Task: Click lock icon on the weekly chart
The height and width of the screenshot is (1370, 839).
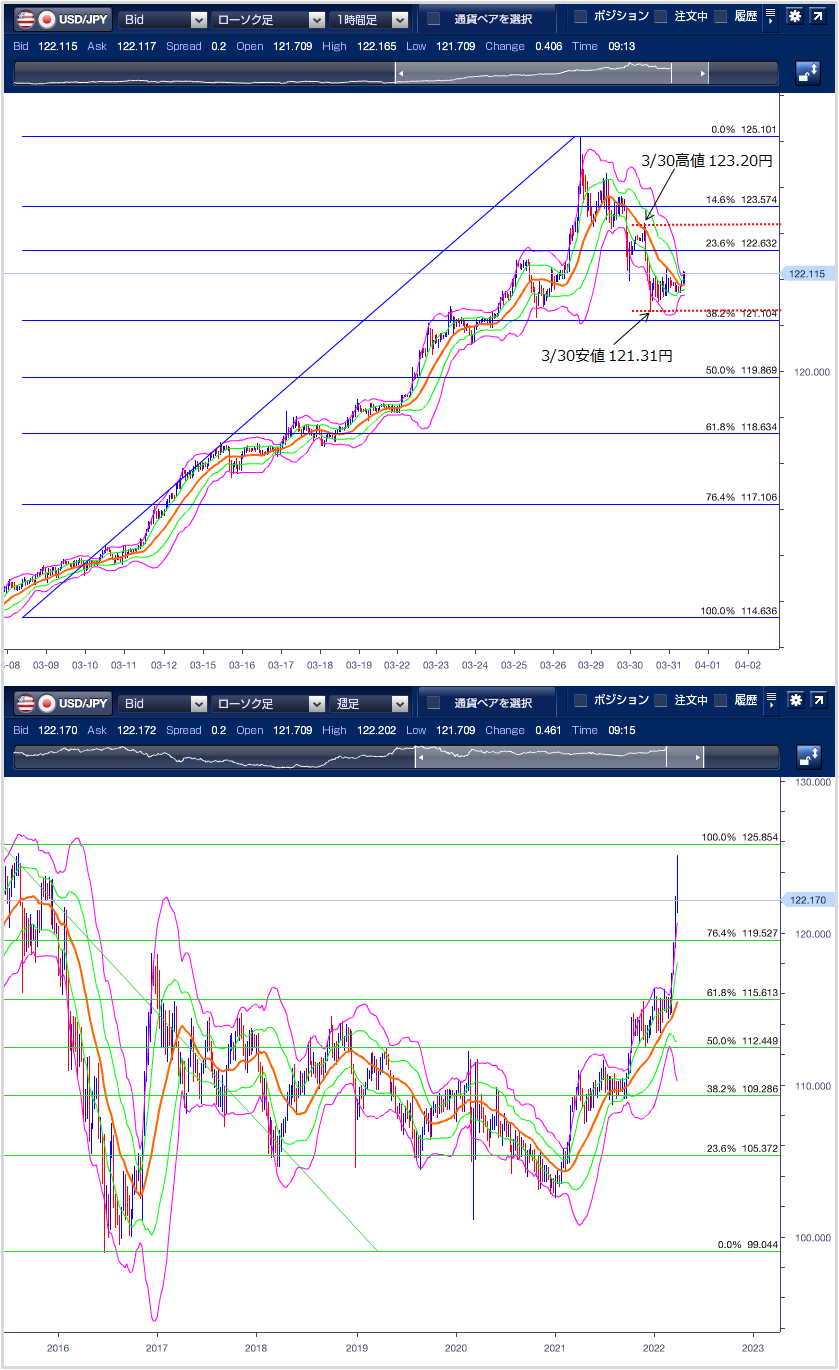Action: 808,757
